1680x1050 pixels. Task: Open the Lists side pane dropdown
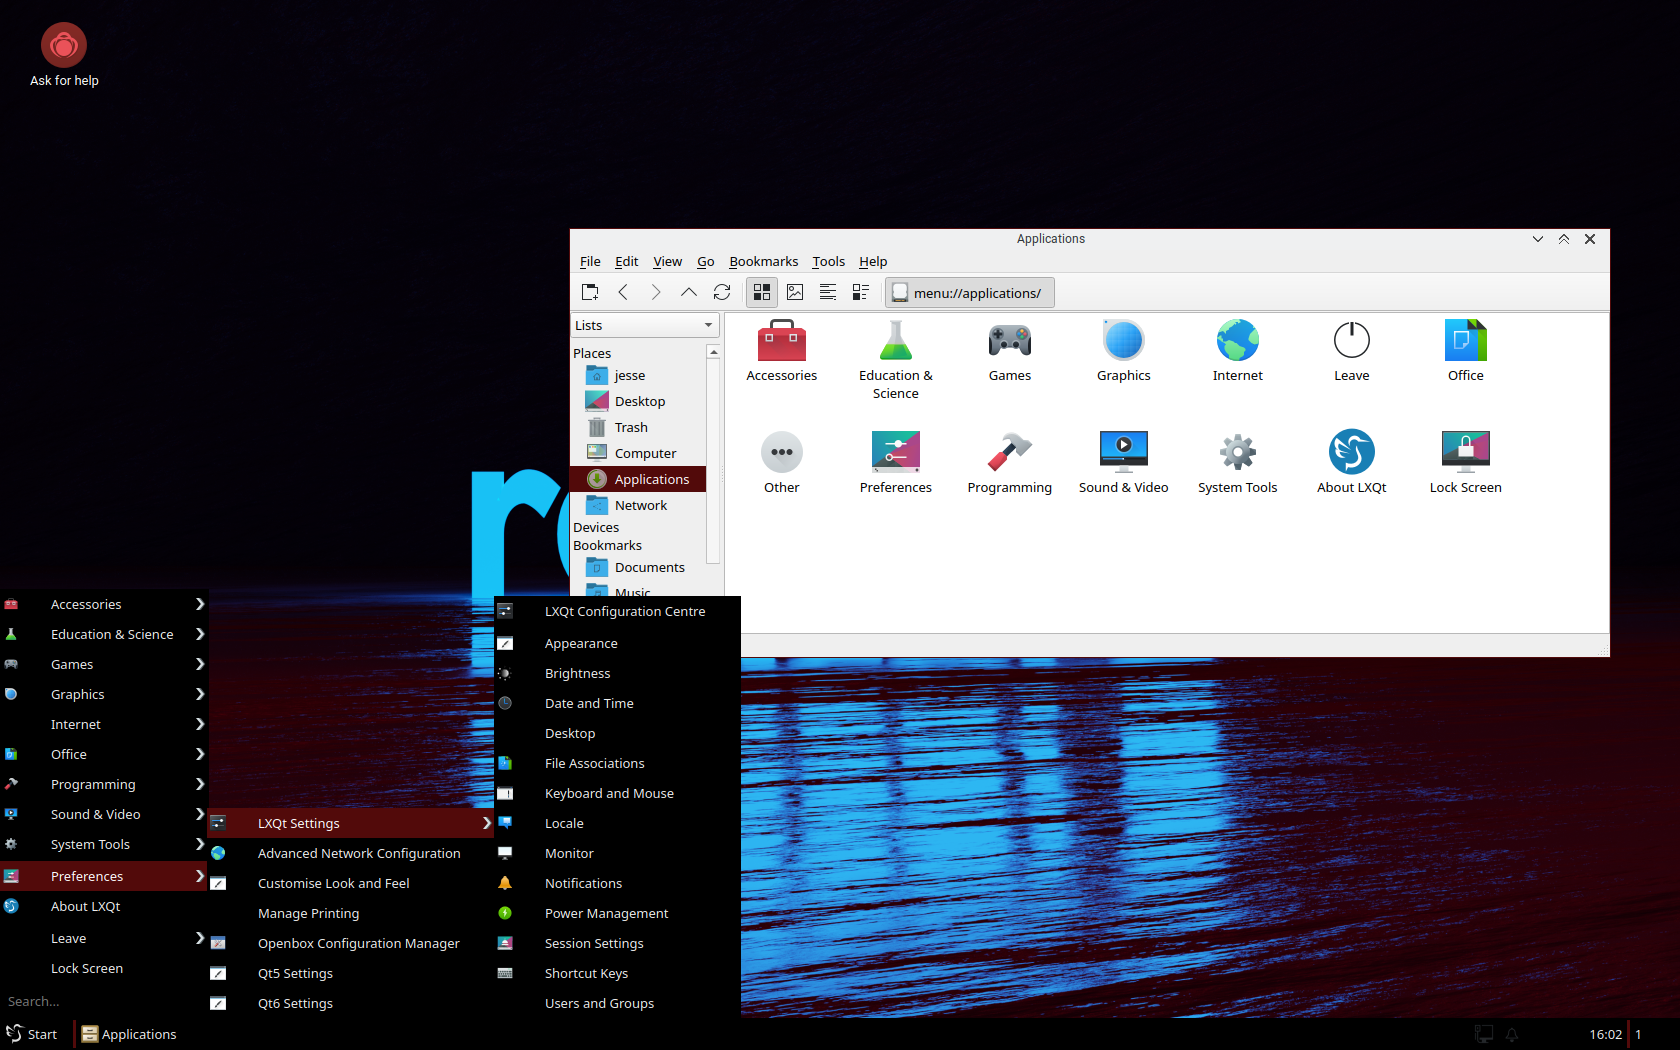click(645, 325)
